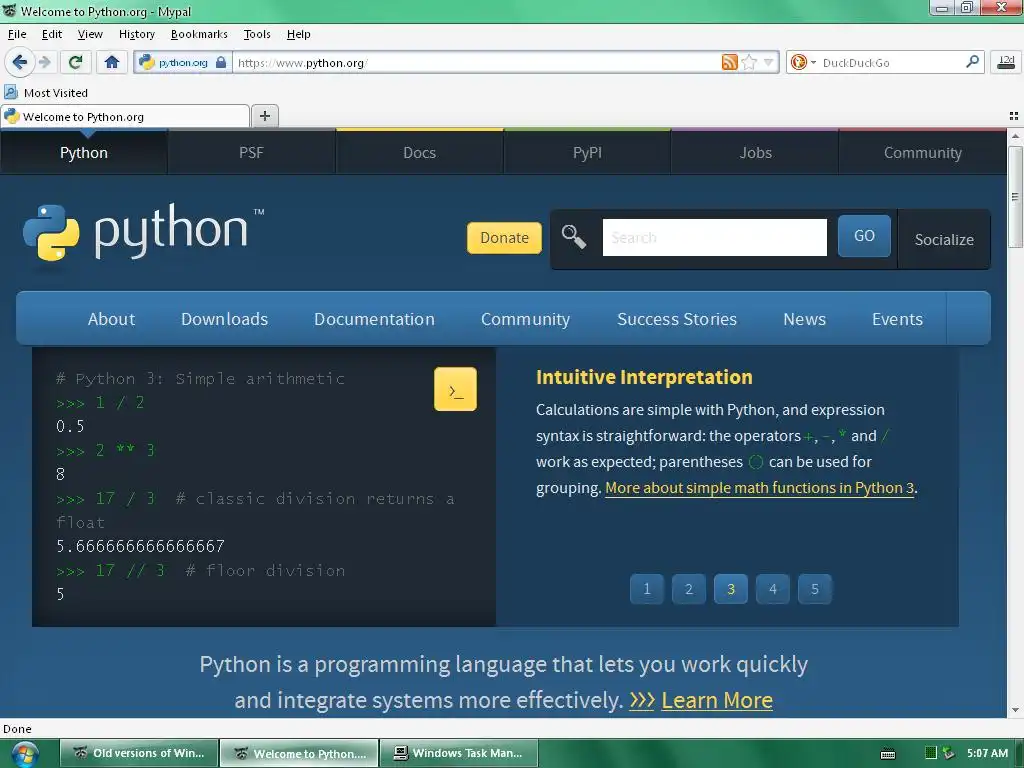The width and height of the screenshot is (1024, 768).
Task: Open the Success Stories menu
Action: pyautogui.click(x=677, y=319)
